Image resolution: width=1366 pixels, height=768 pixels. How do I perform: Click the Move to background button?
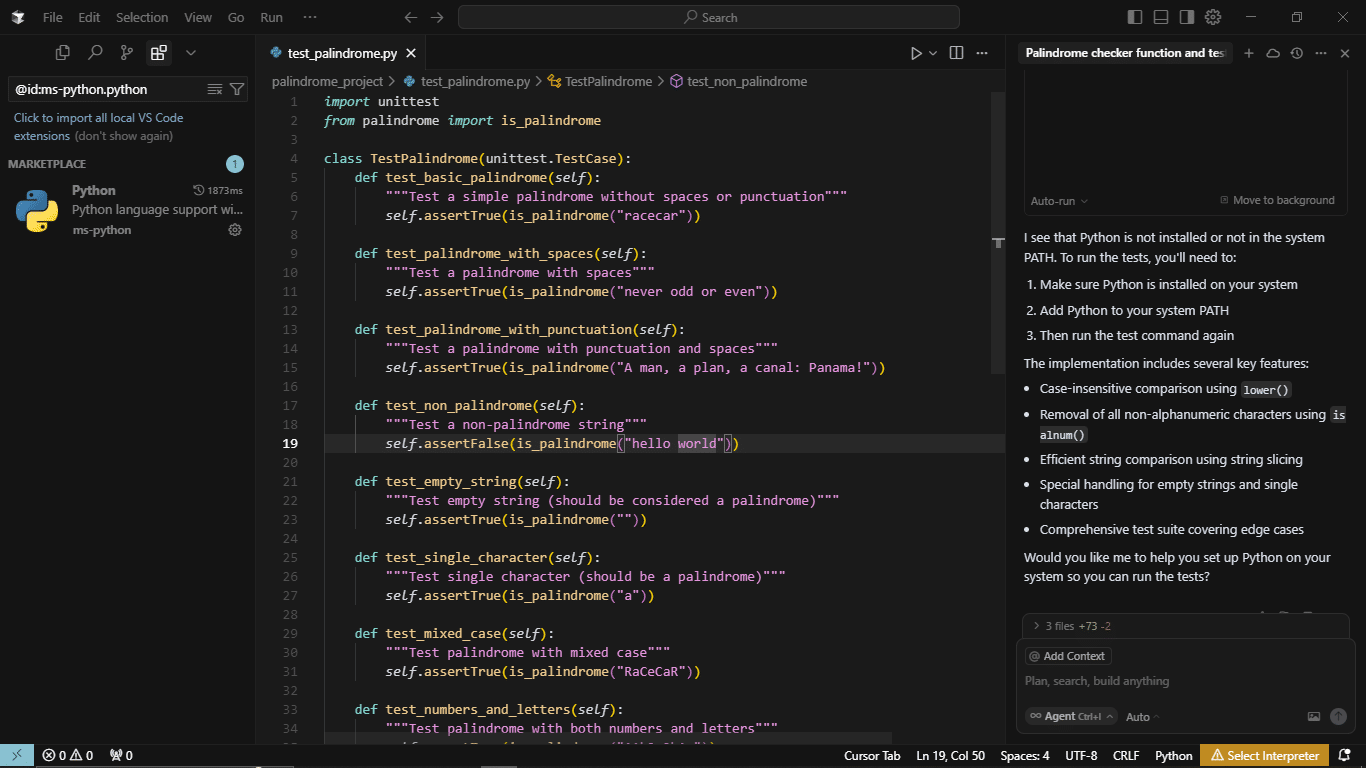(x=1277, y=200)
